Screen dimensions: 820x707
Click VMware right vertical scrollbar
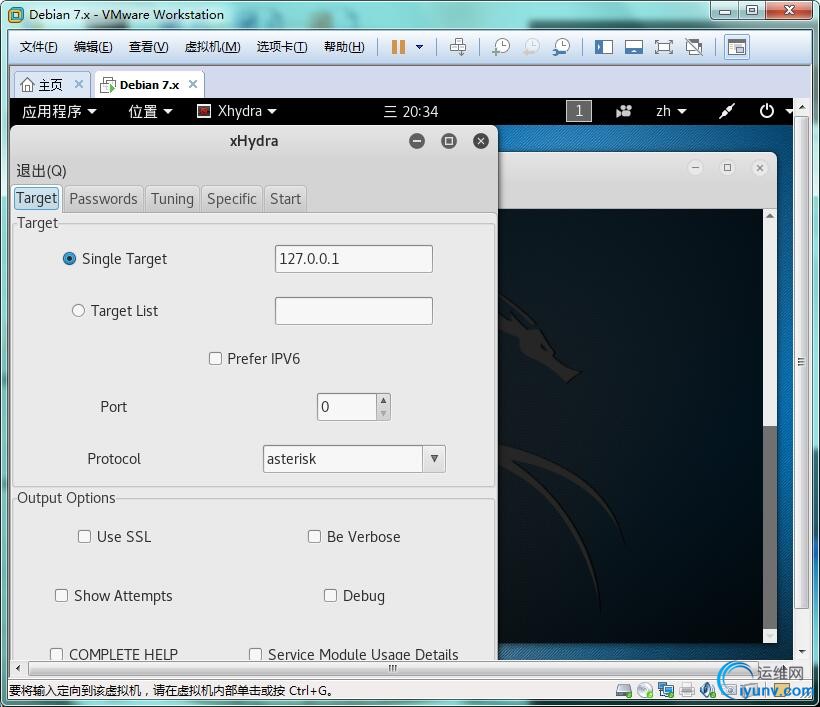click(801, 362)
